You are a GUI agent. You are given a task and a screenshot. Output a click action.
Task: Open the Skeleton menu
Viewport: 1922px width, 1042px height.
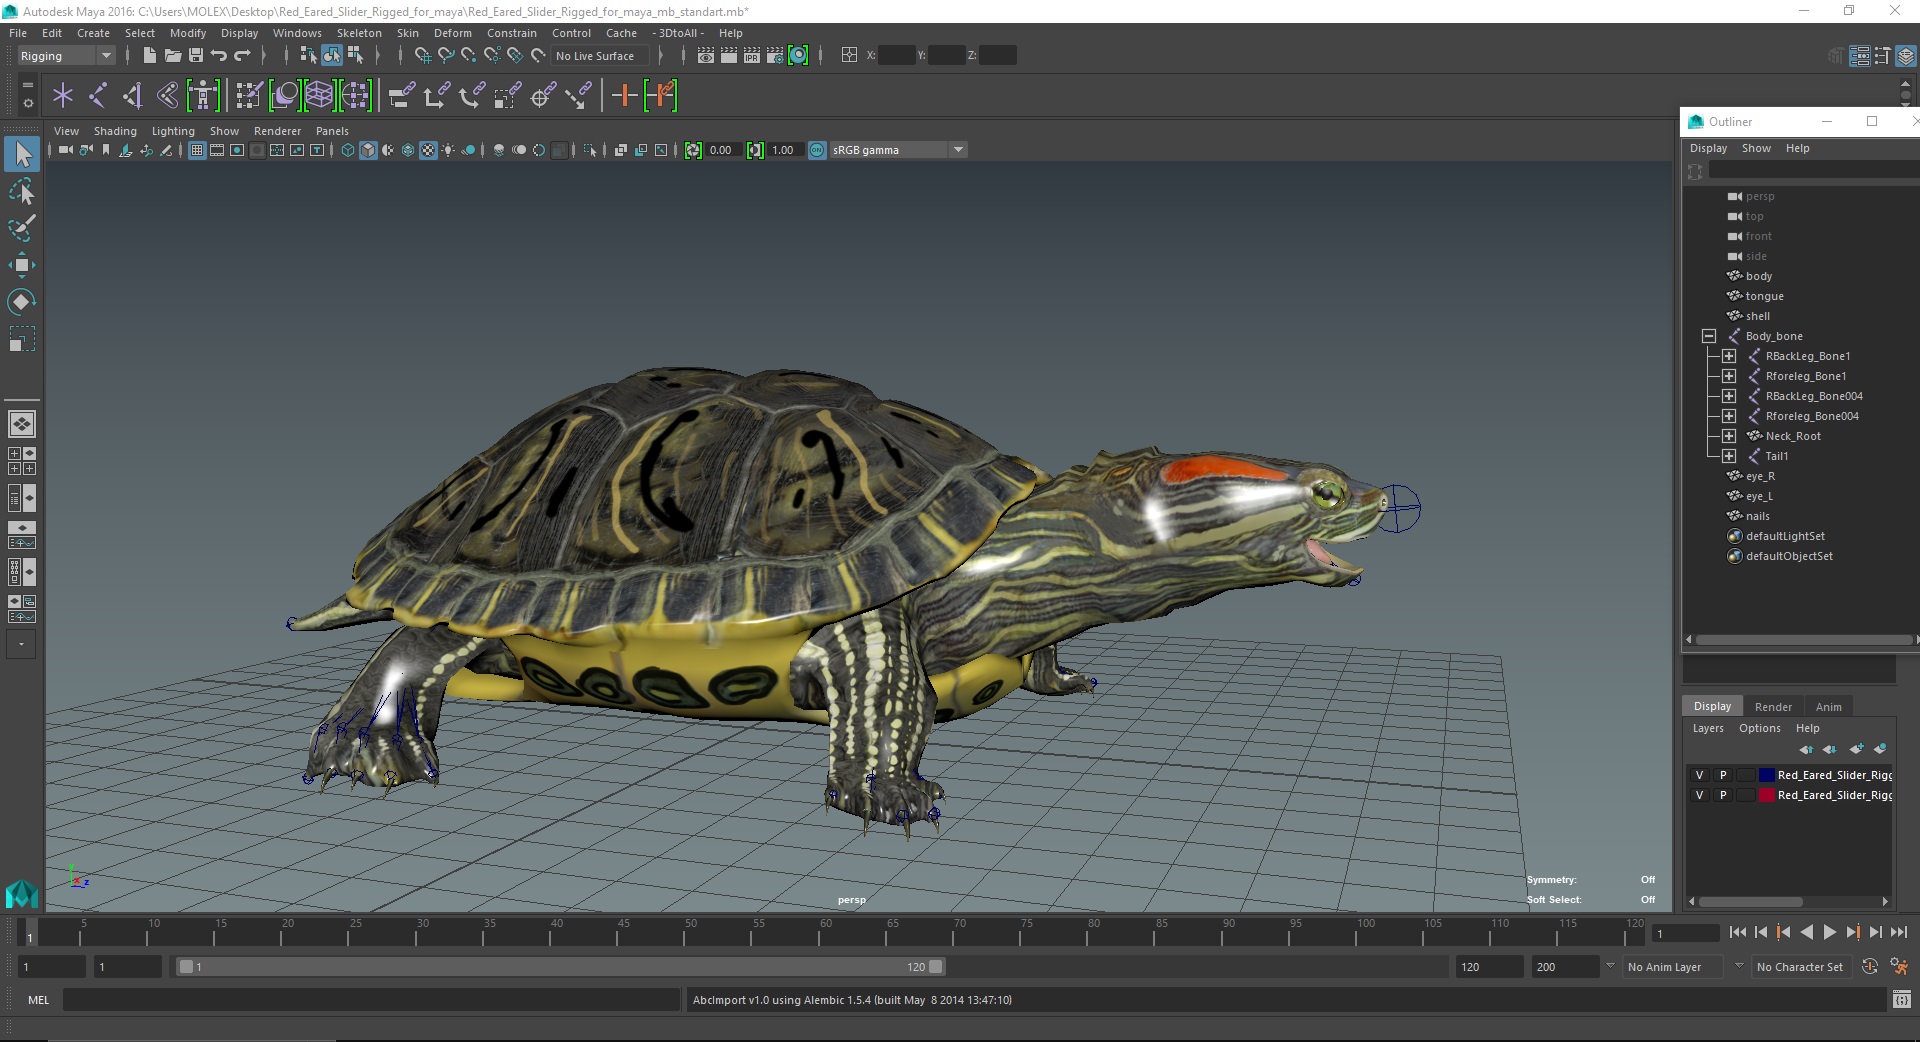tap(359, 33)
